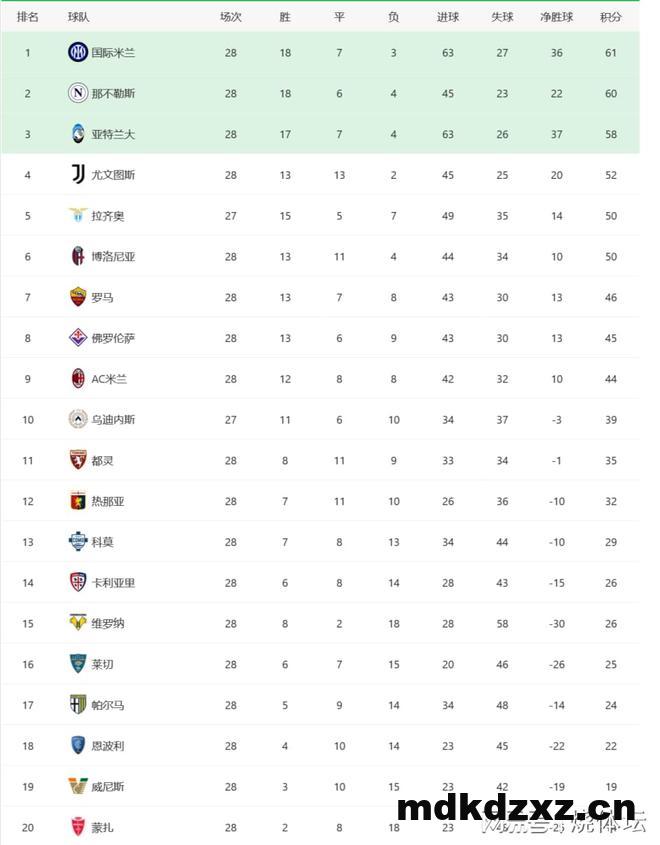This screenshot has height=845, width=660.
Task: Click the Atalanta team logo
Action: (78, 134)
